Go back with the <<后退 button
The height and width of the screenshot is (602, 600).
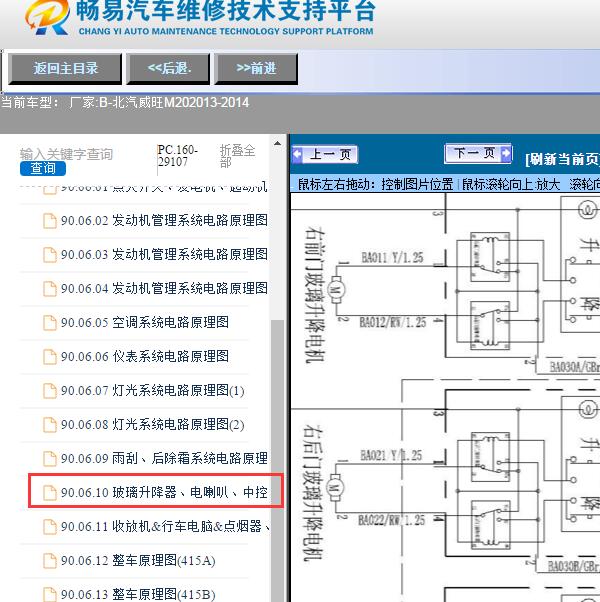point(169,69)
